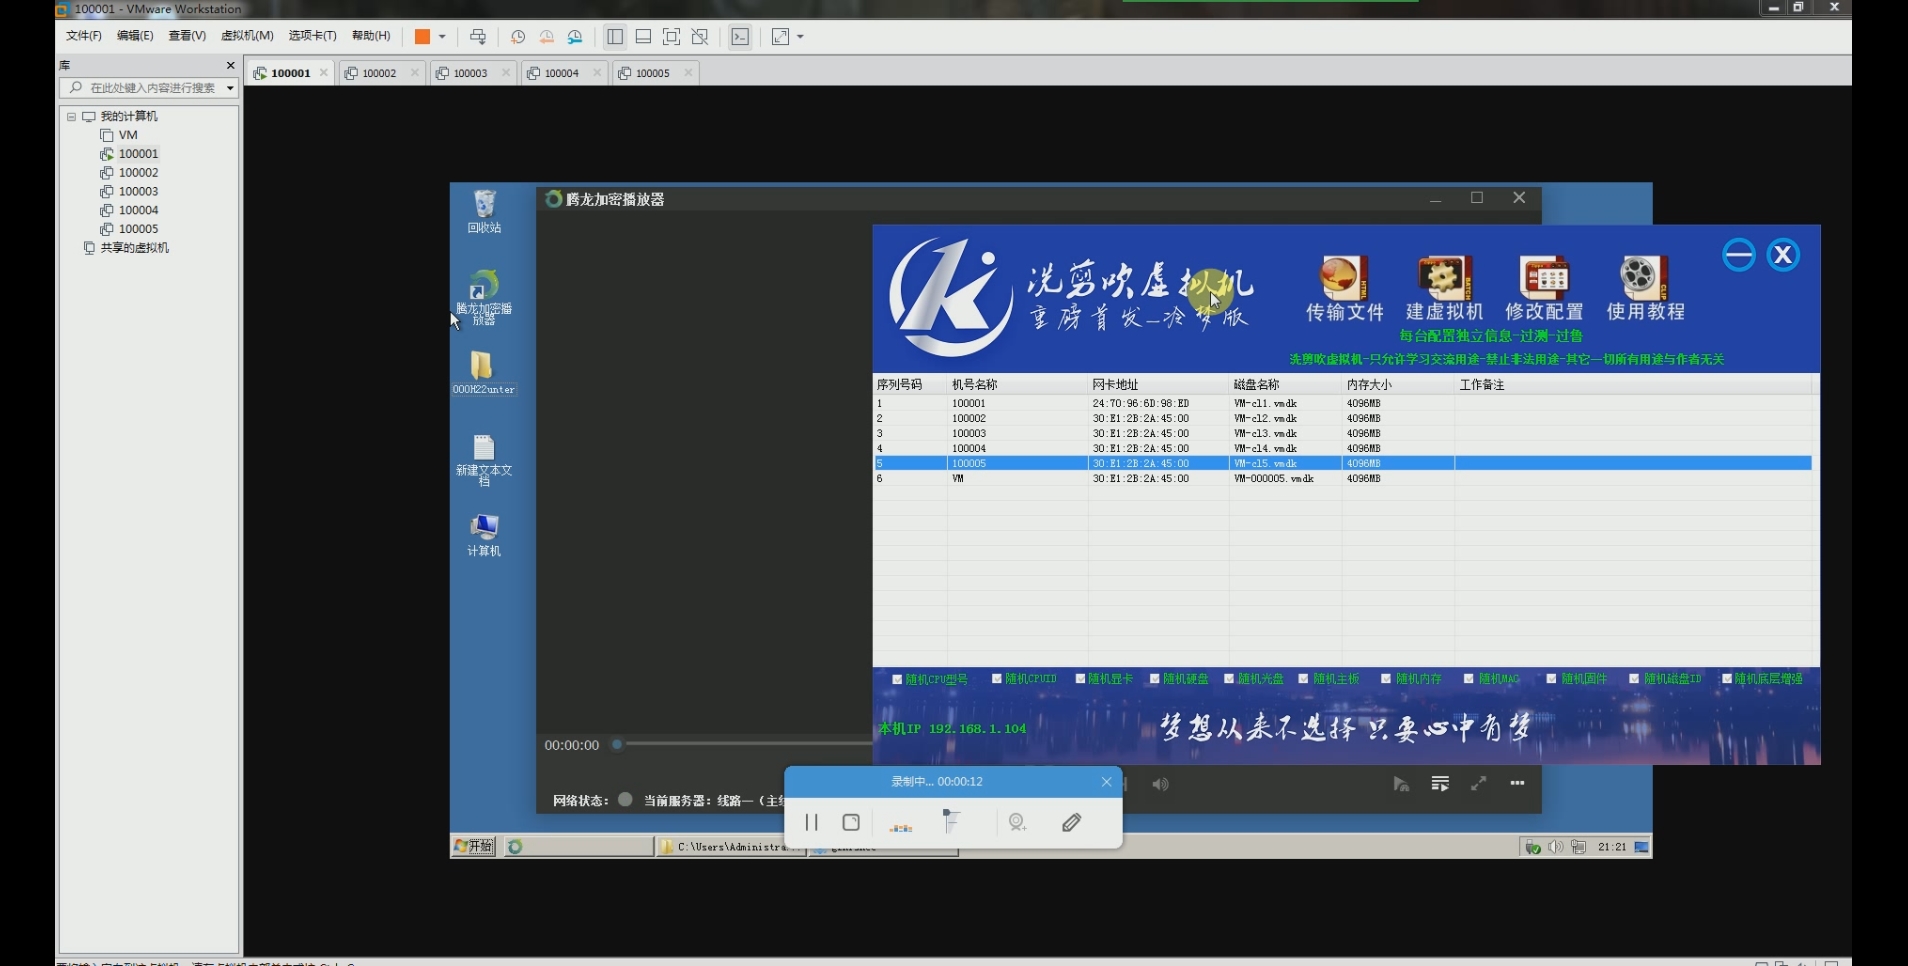Click the VMware console view toolbar icon

coord(740,37)
